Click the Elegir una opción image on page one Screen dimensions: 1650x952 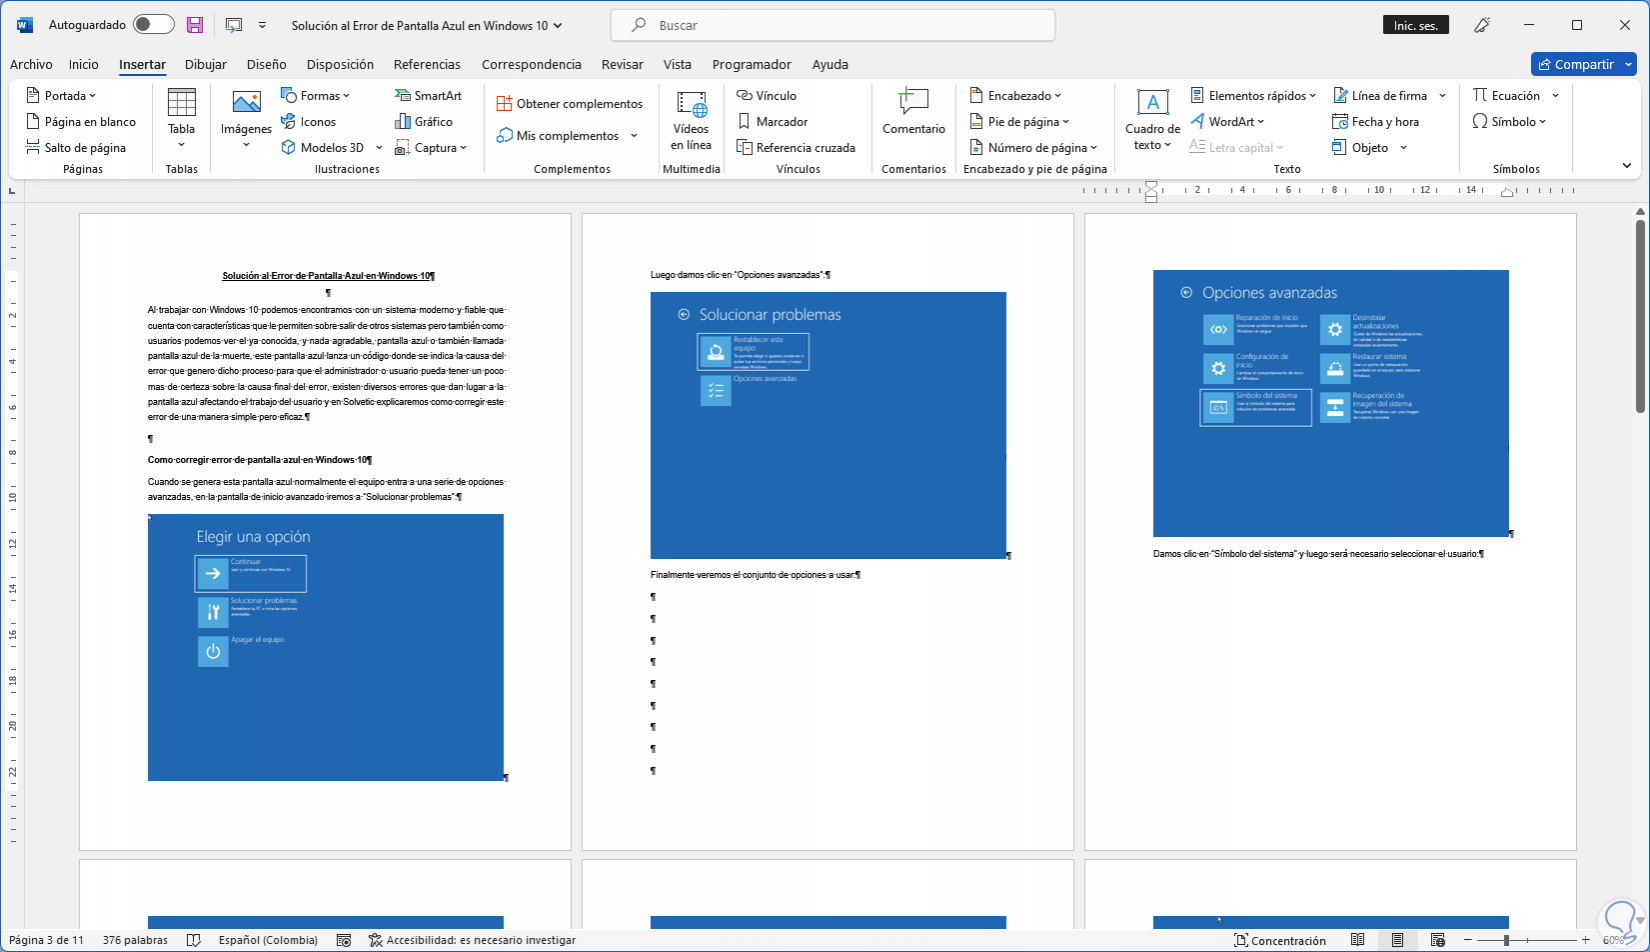326,647
